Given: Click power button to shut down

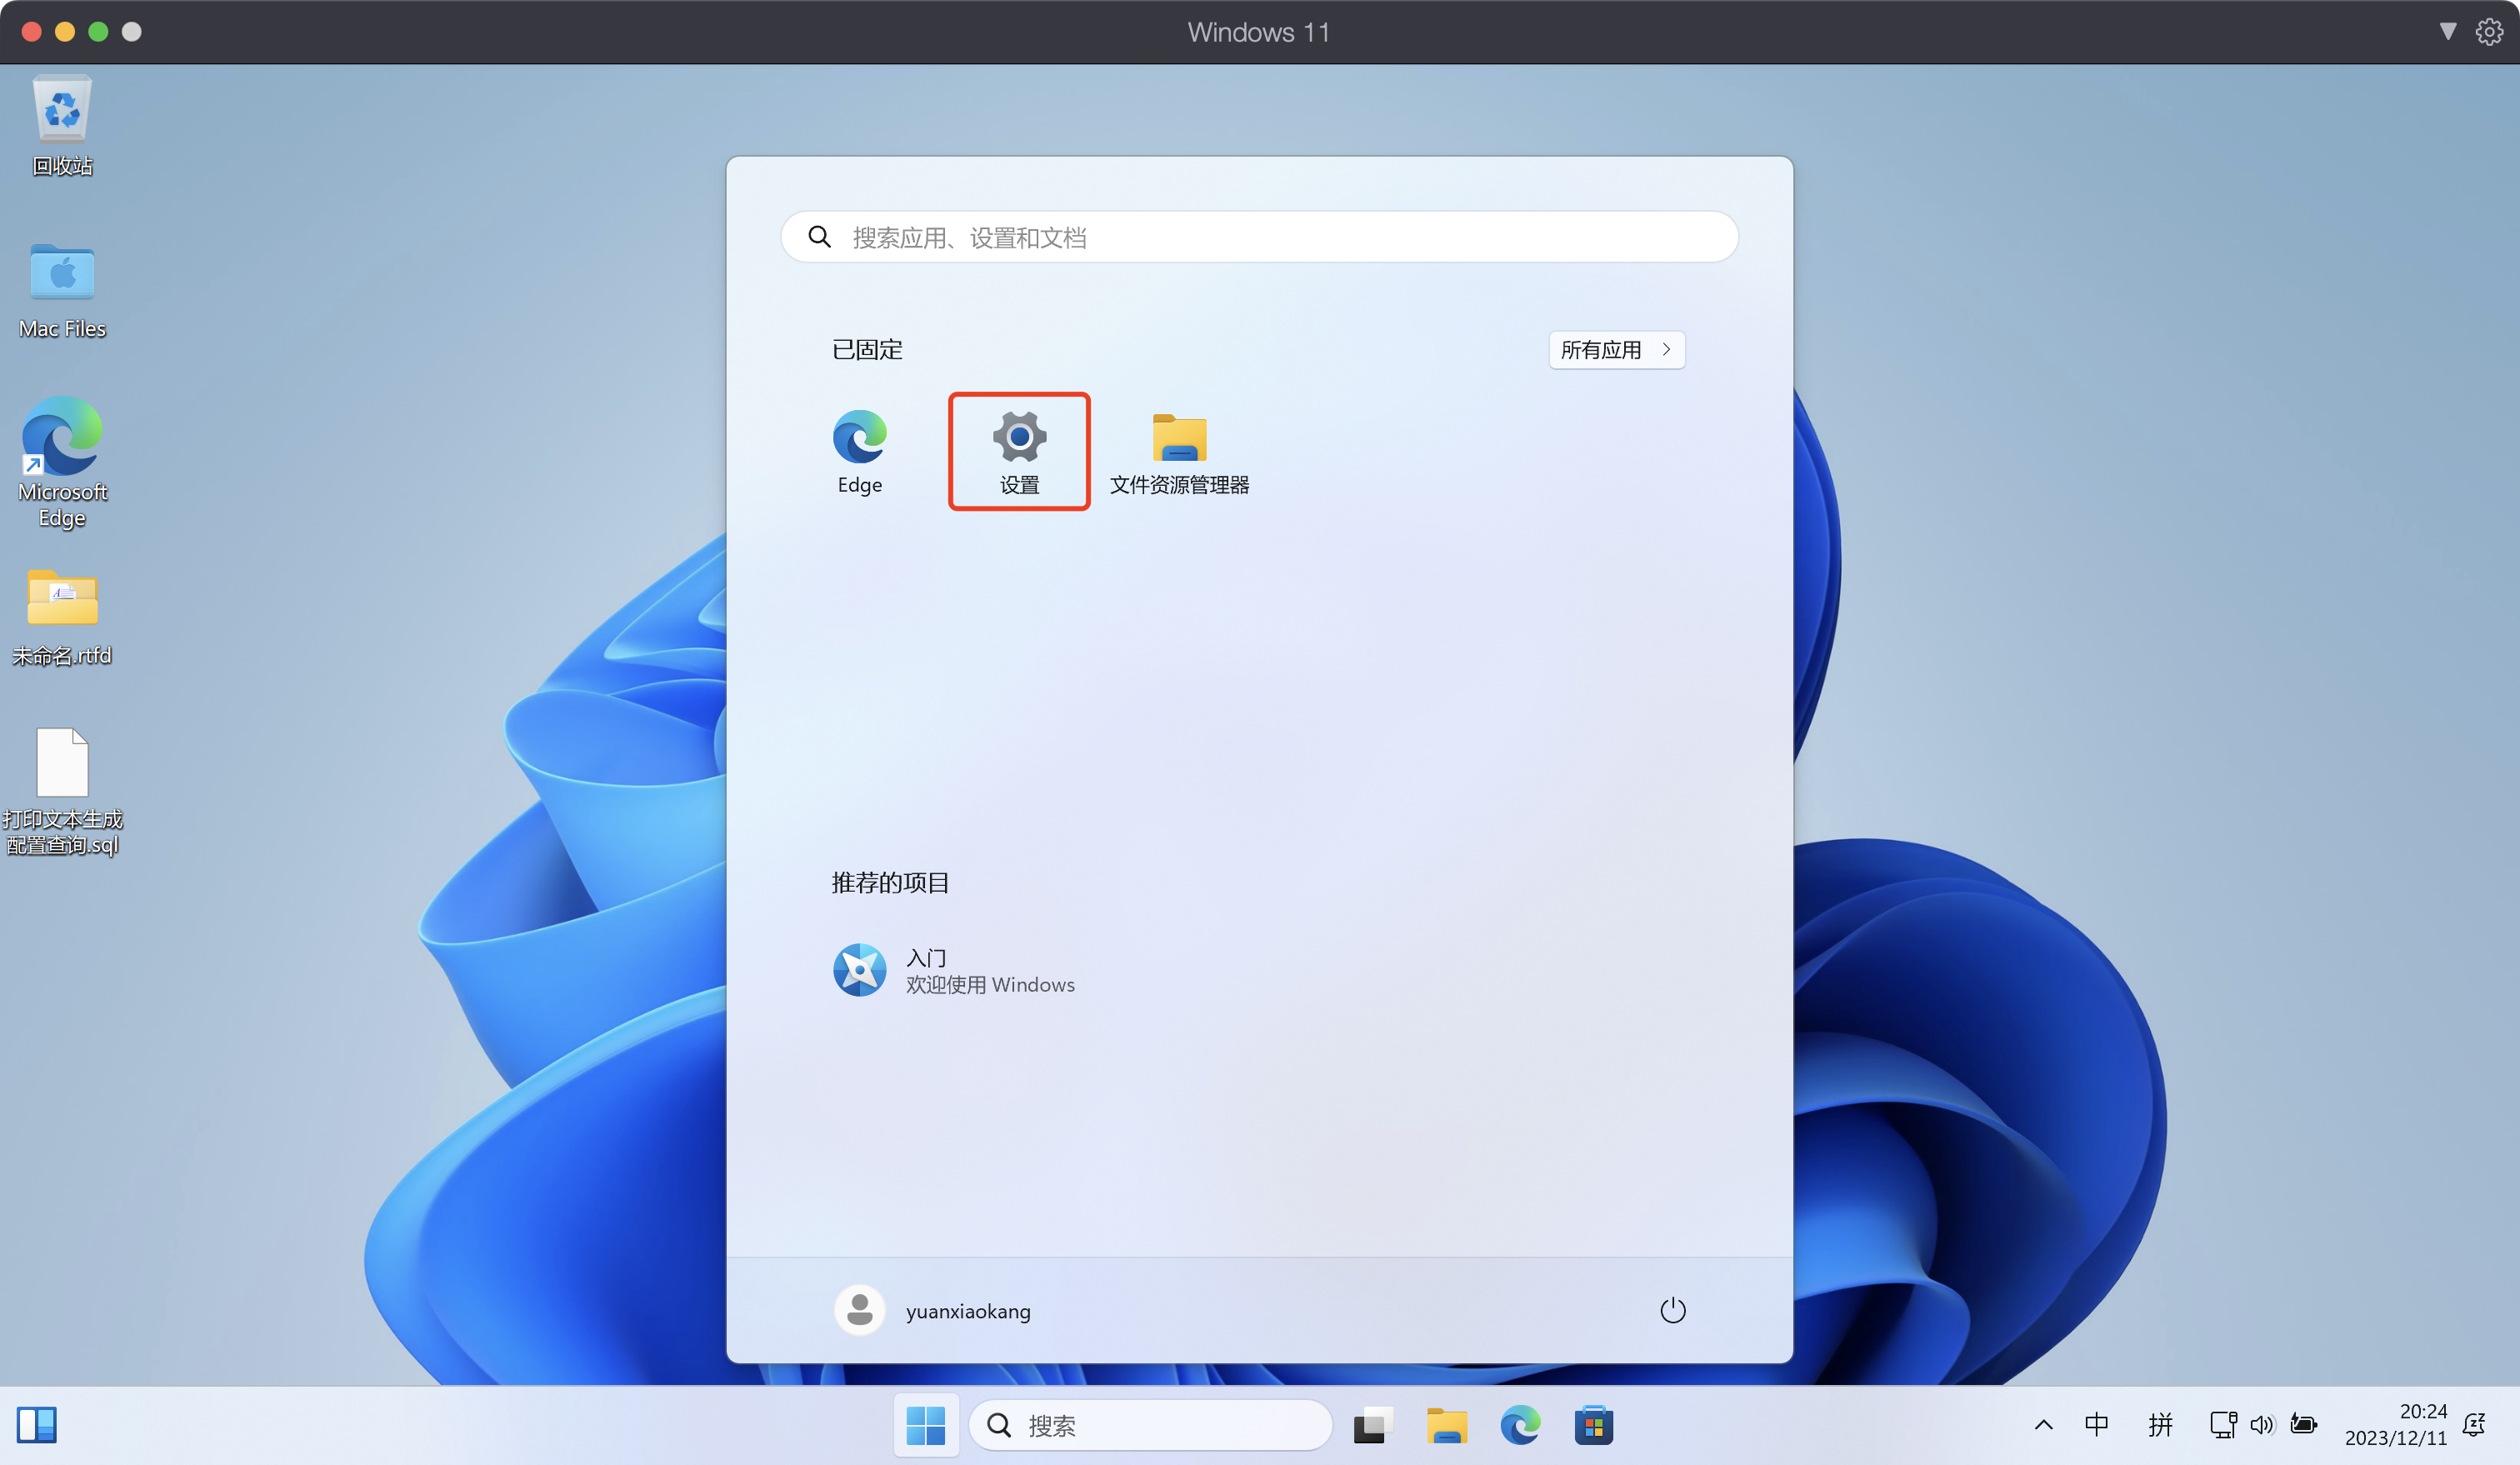Looking at the screenshot, I should click(1669, 1312).
